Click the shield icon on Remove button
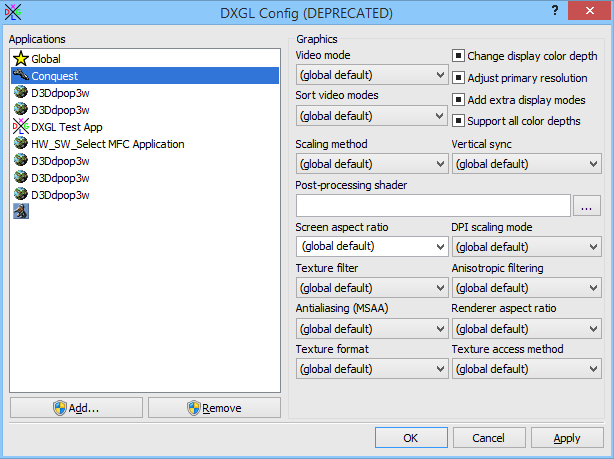 coord(193,408)
